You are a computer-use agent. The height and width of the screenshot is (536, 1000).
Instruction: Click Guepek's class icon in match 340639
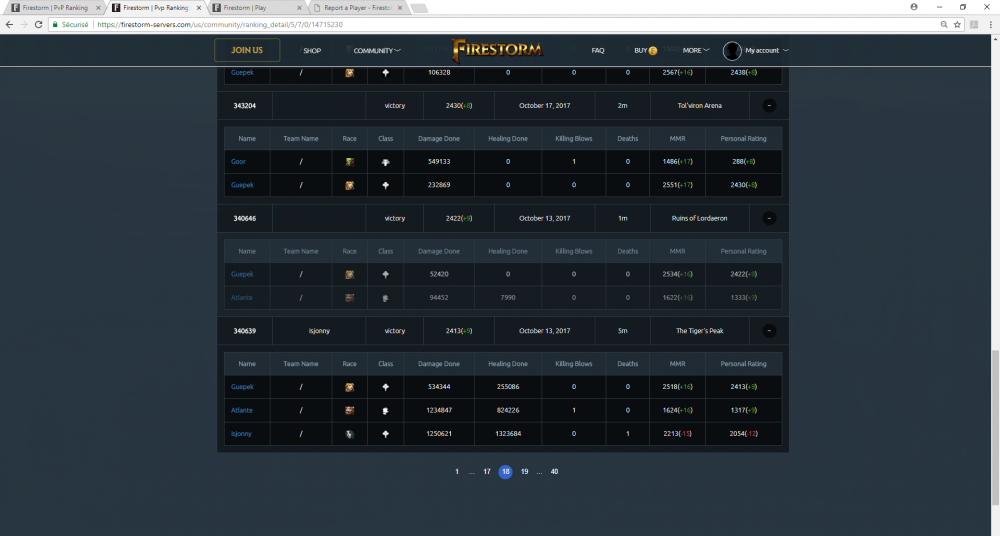tap(385, 387)
